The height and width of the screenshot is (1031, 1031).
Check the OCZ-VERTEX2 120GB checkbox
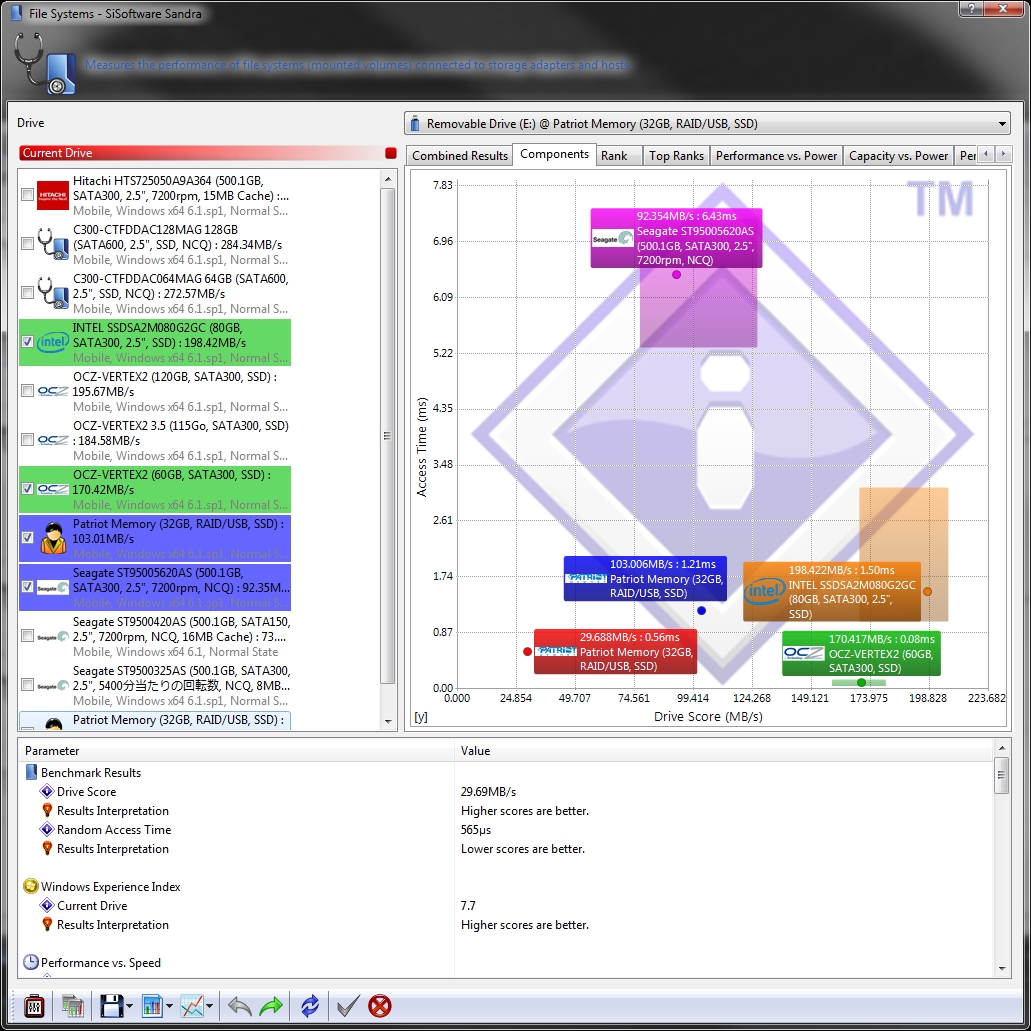[x=27, y=391]
